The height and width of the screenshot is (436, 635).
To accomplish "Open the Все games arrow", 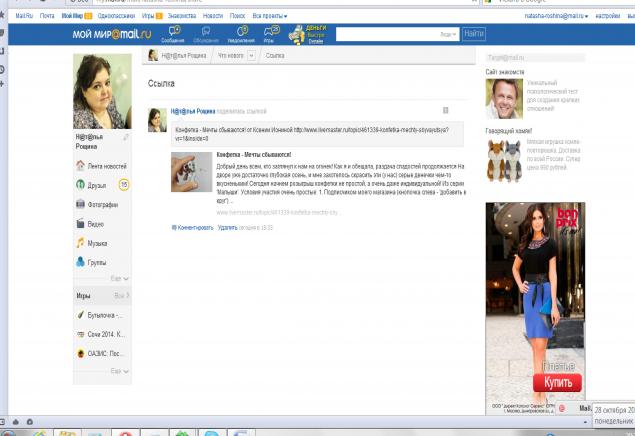I will tap(122, 296).
